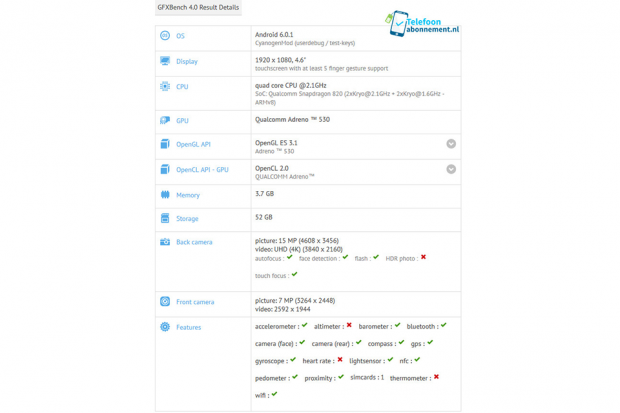The height and width of the screenshot is (413, 620).
Task: Click the HDR photo red cross
Action: 423,257
